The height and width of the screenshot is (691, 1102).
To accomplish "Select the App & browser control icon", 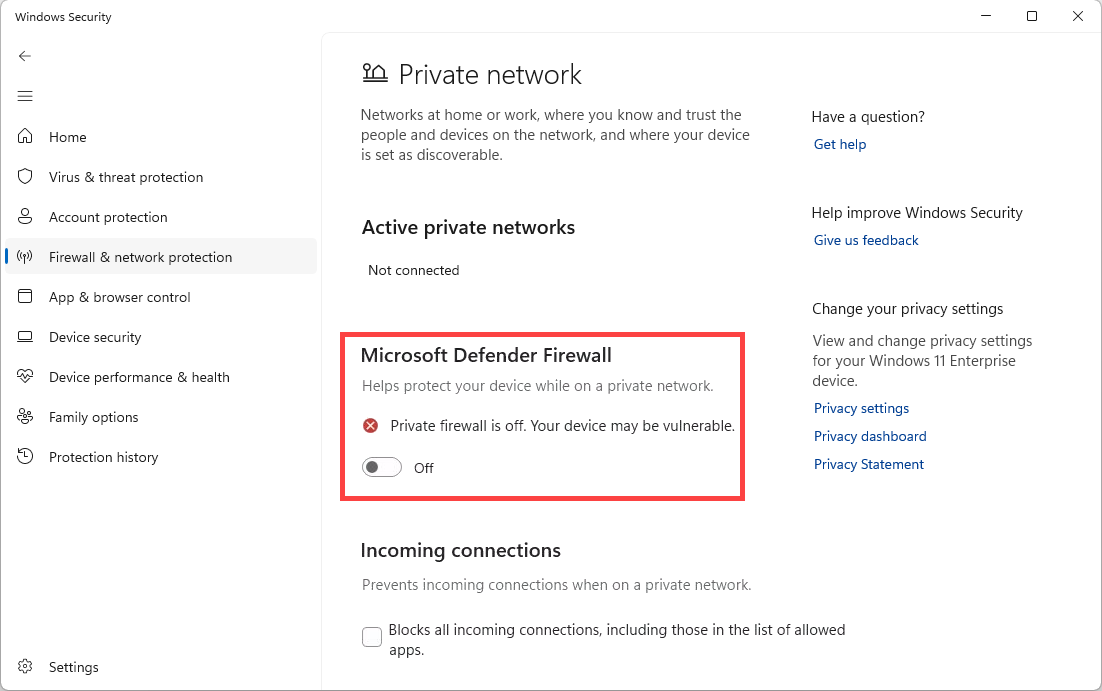I will [25, 297].
